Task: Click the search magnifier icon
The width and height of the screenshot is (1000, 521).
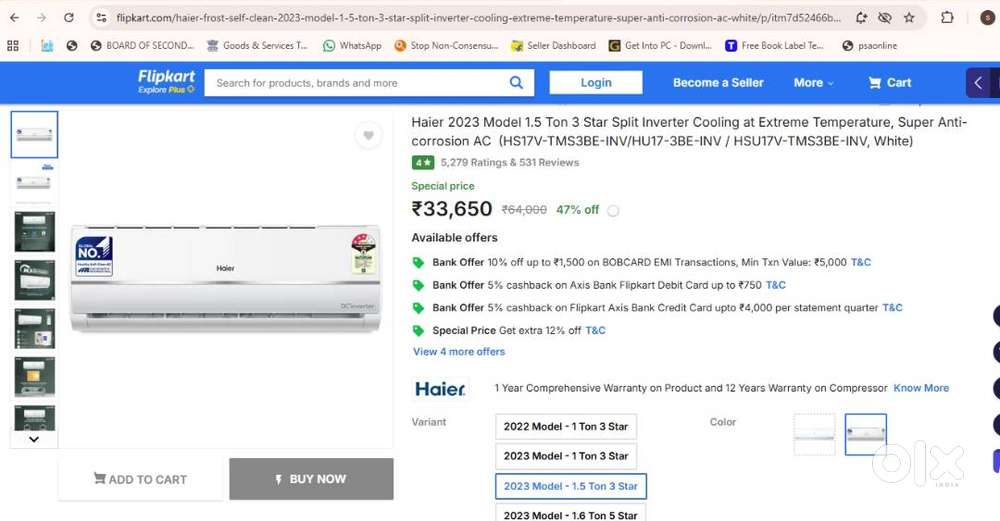Action: (x=516, y=83)
